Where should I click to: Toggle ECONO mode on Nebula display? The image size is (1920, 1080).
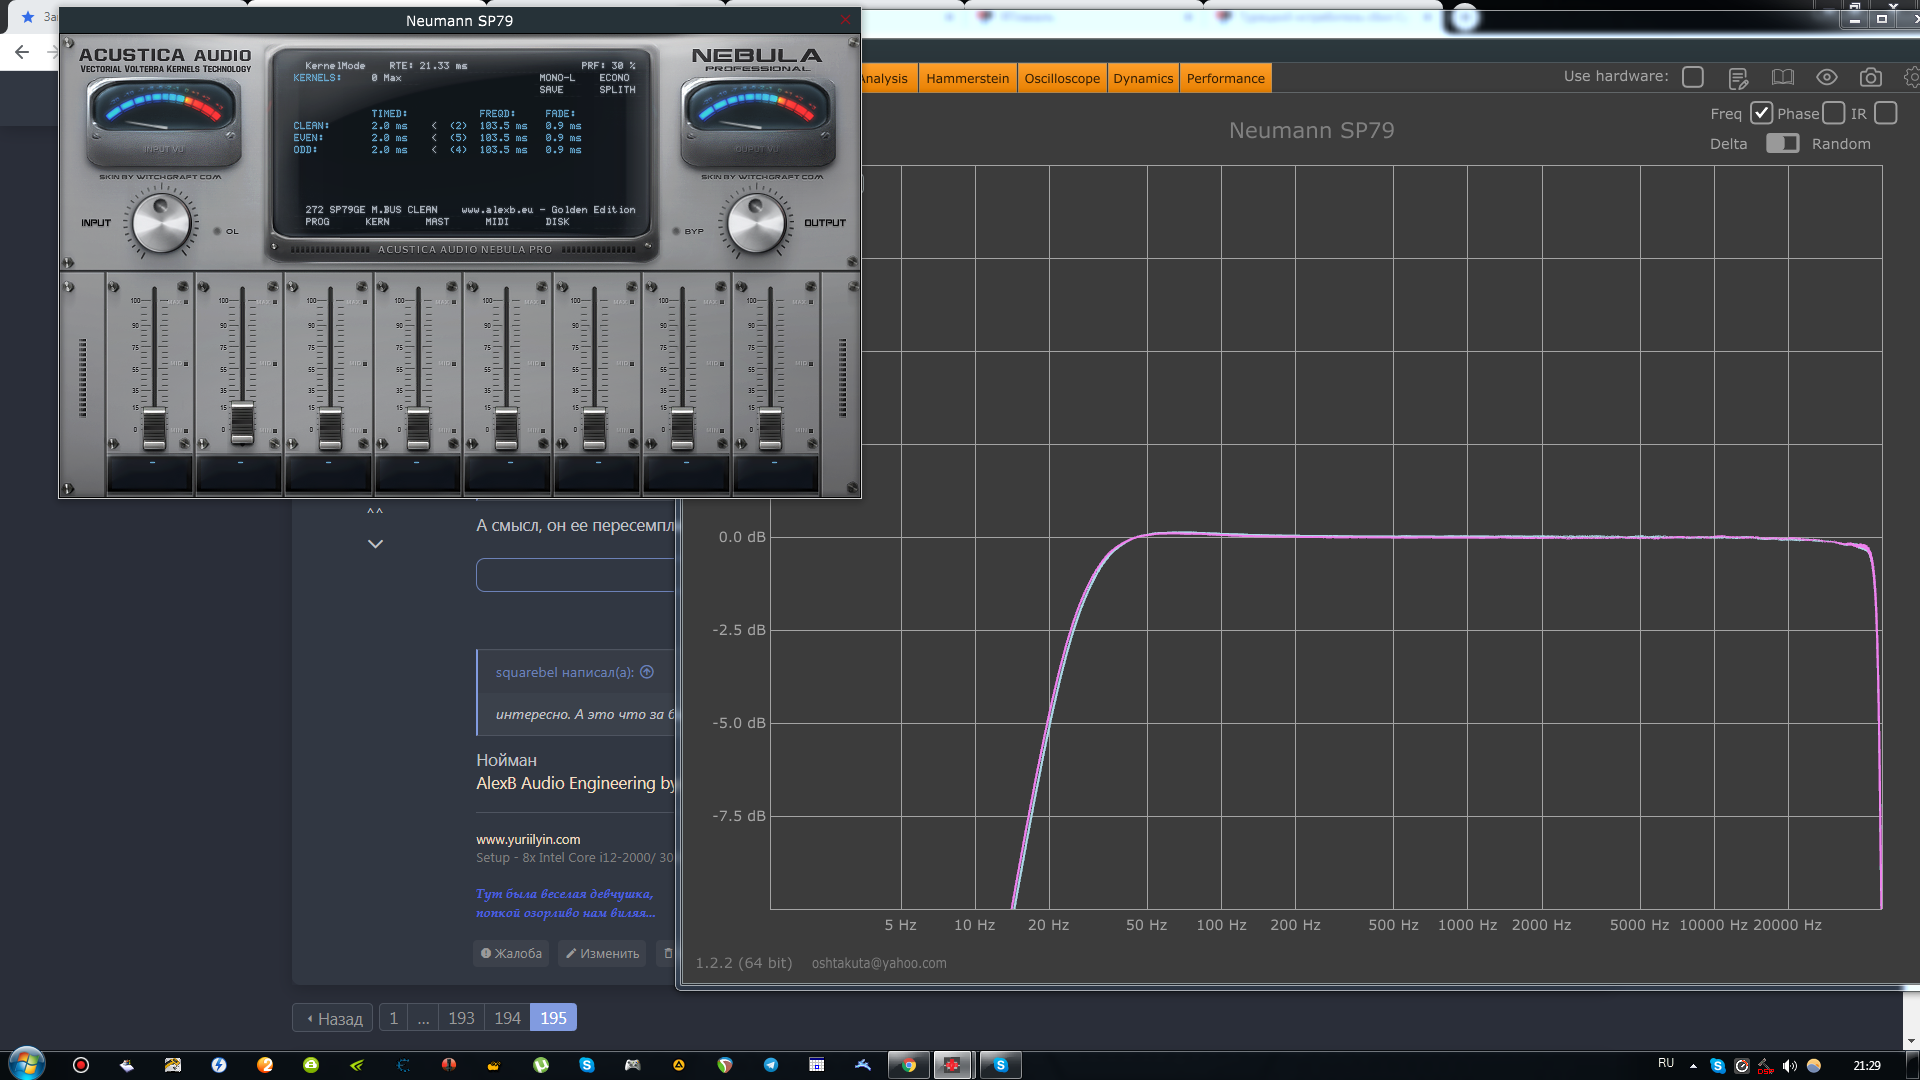(614, 78)
